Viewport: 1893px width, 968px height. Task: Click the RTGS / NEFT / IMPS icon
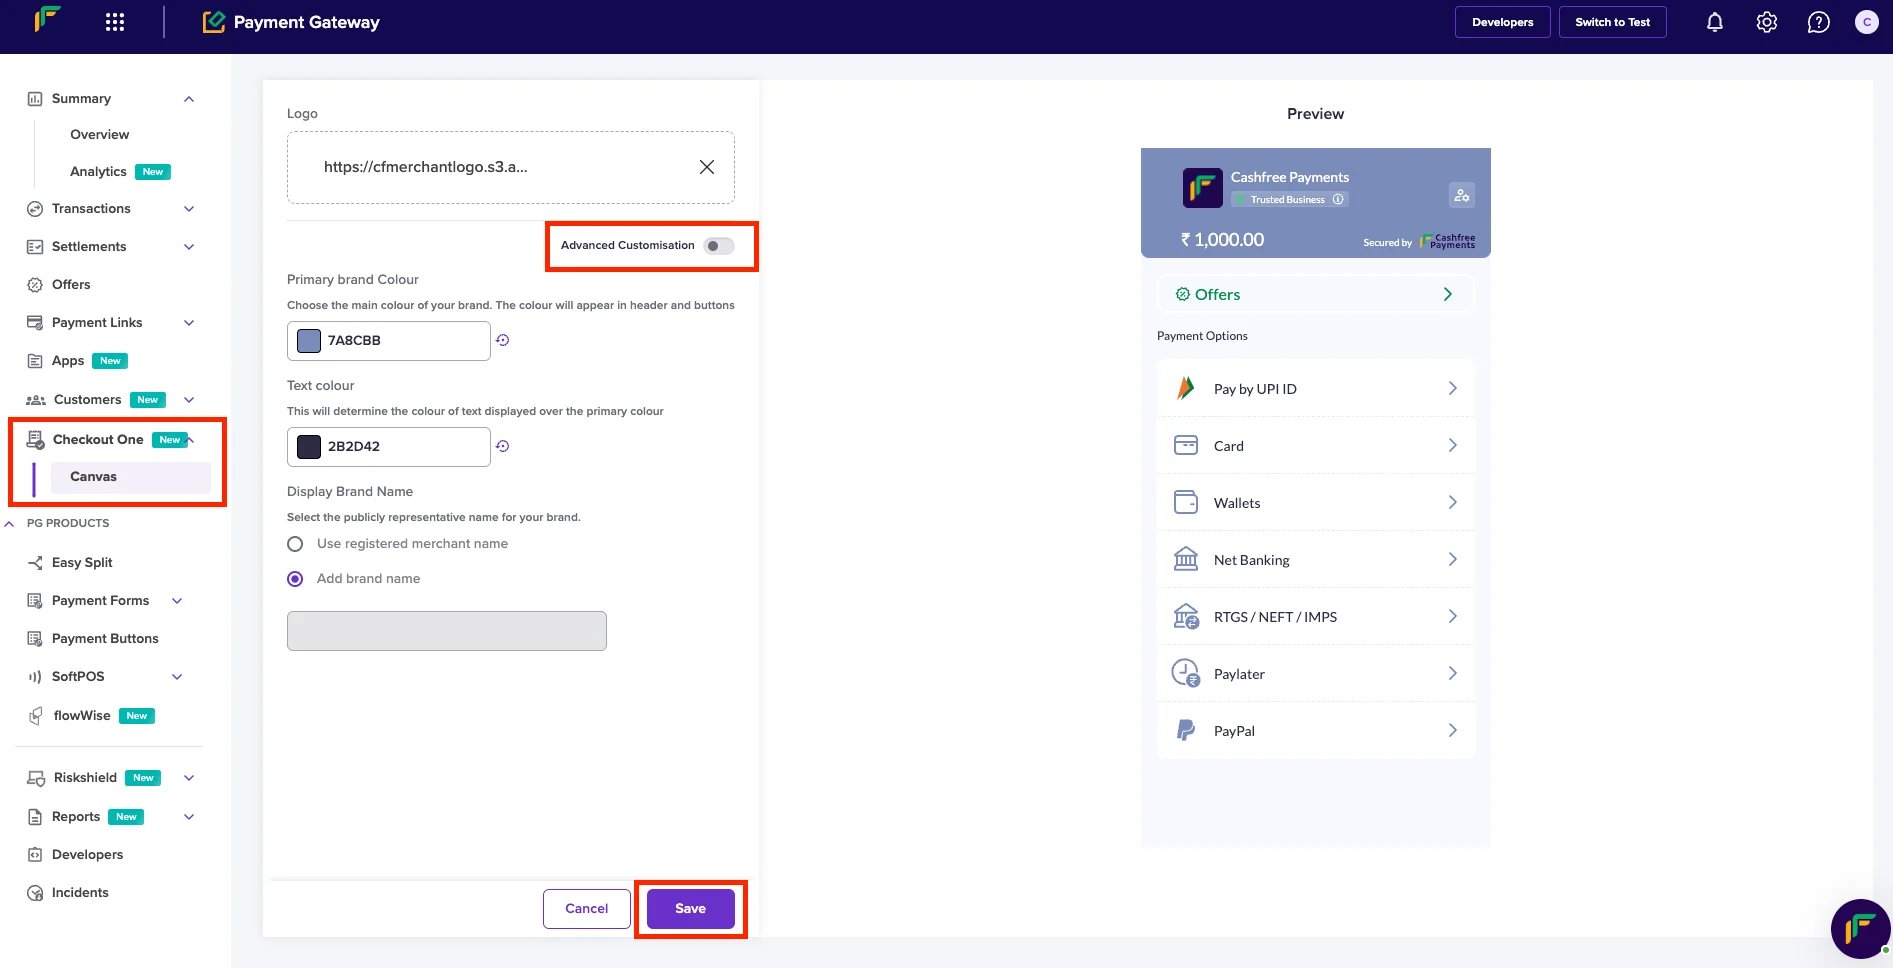pos(1186,616)
